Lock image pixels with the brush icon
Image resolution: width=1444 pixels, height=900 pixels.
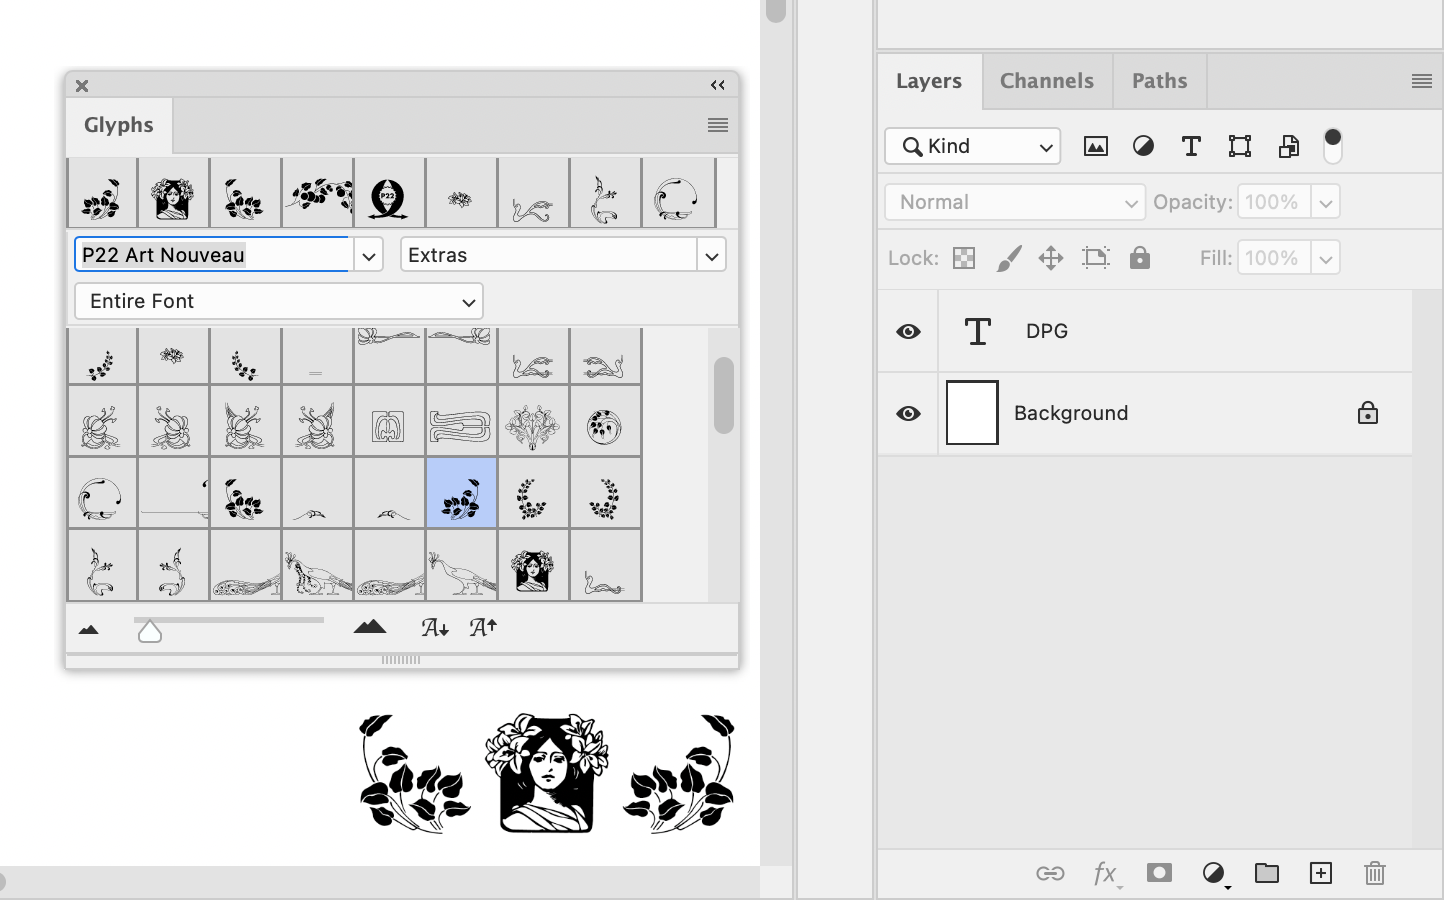click(1009, 258)
